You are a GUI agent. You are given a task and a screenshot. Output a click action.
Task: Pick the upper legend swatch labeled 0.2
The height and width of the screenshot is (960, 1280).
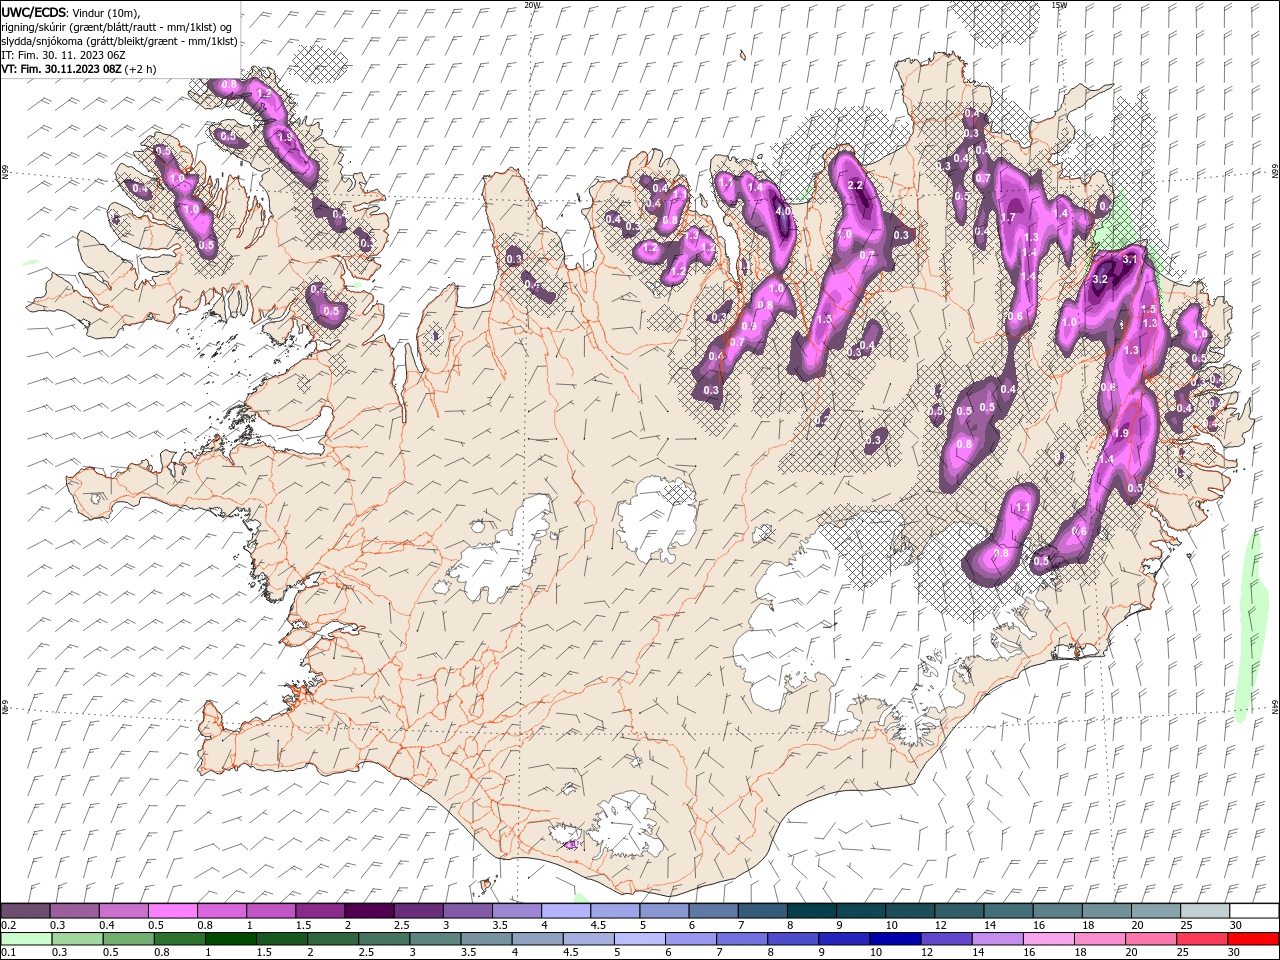coord(25,911)
